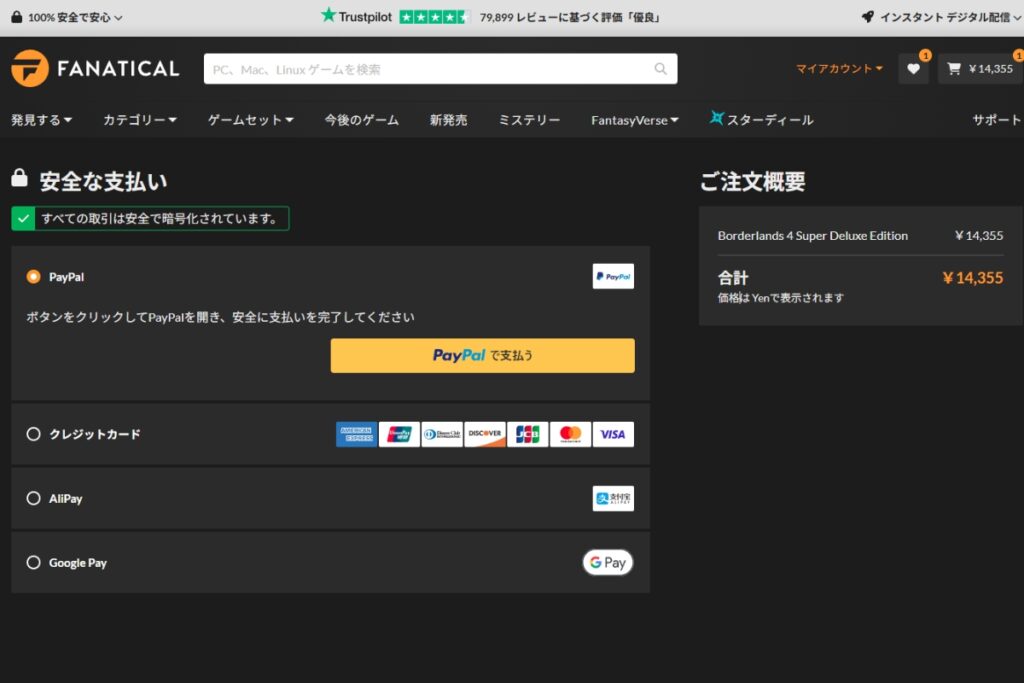Open the サポート menu item

click(x=997, y=119)
